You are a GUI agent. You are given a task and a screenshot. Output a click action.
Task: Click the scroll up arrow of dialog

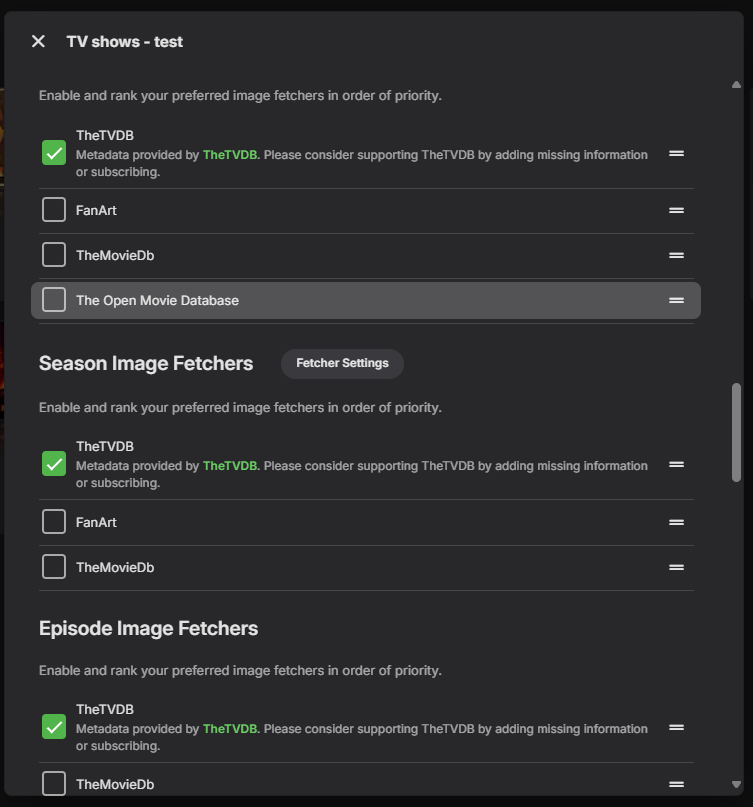point(737,85)
